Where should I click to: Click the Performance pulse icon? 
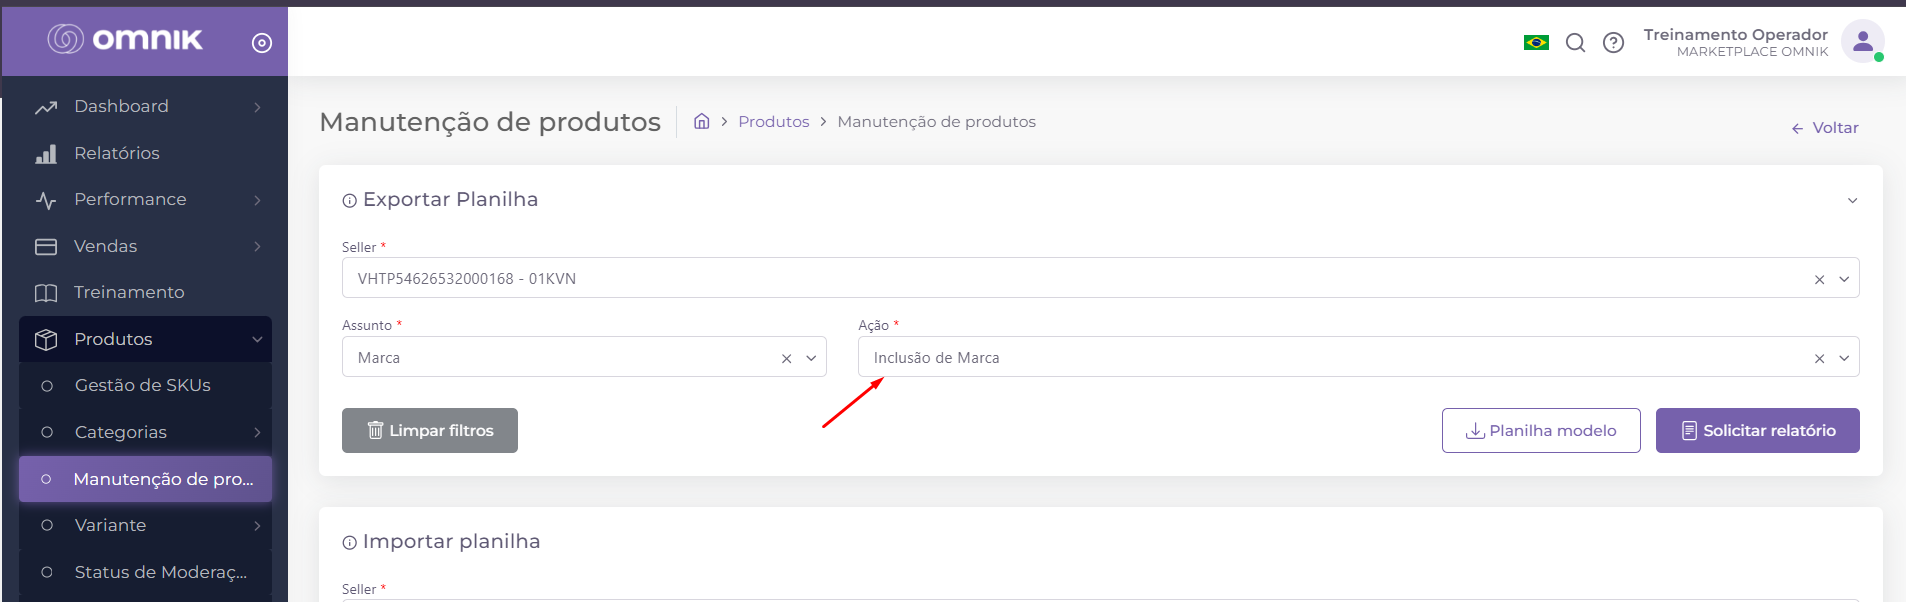click(46, 200)
